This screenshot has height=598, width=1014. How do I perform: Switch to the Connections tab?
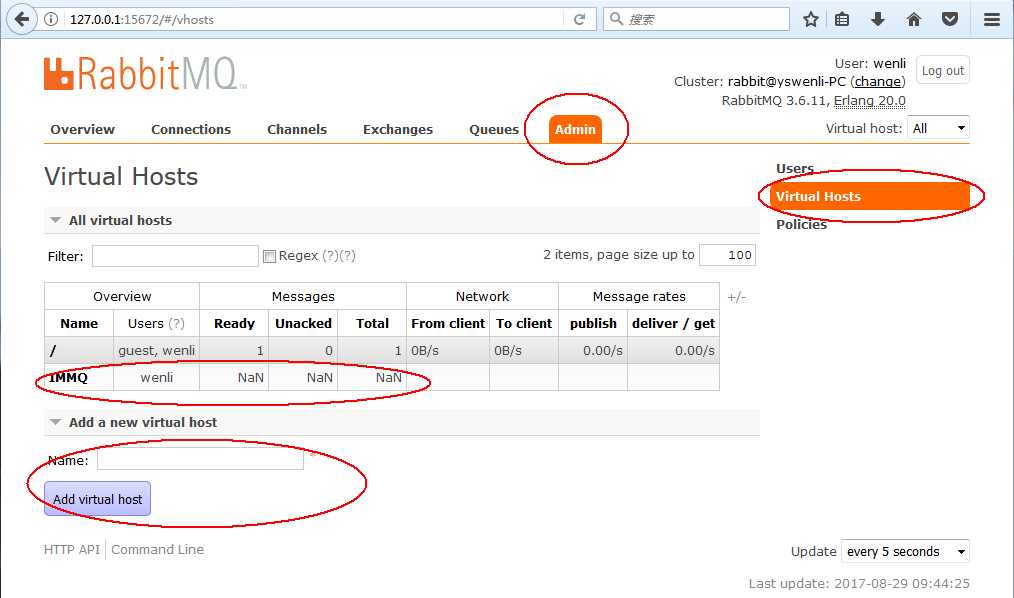(191, 129)
